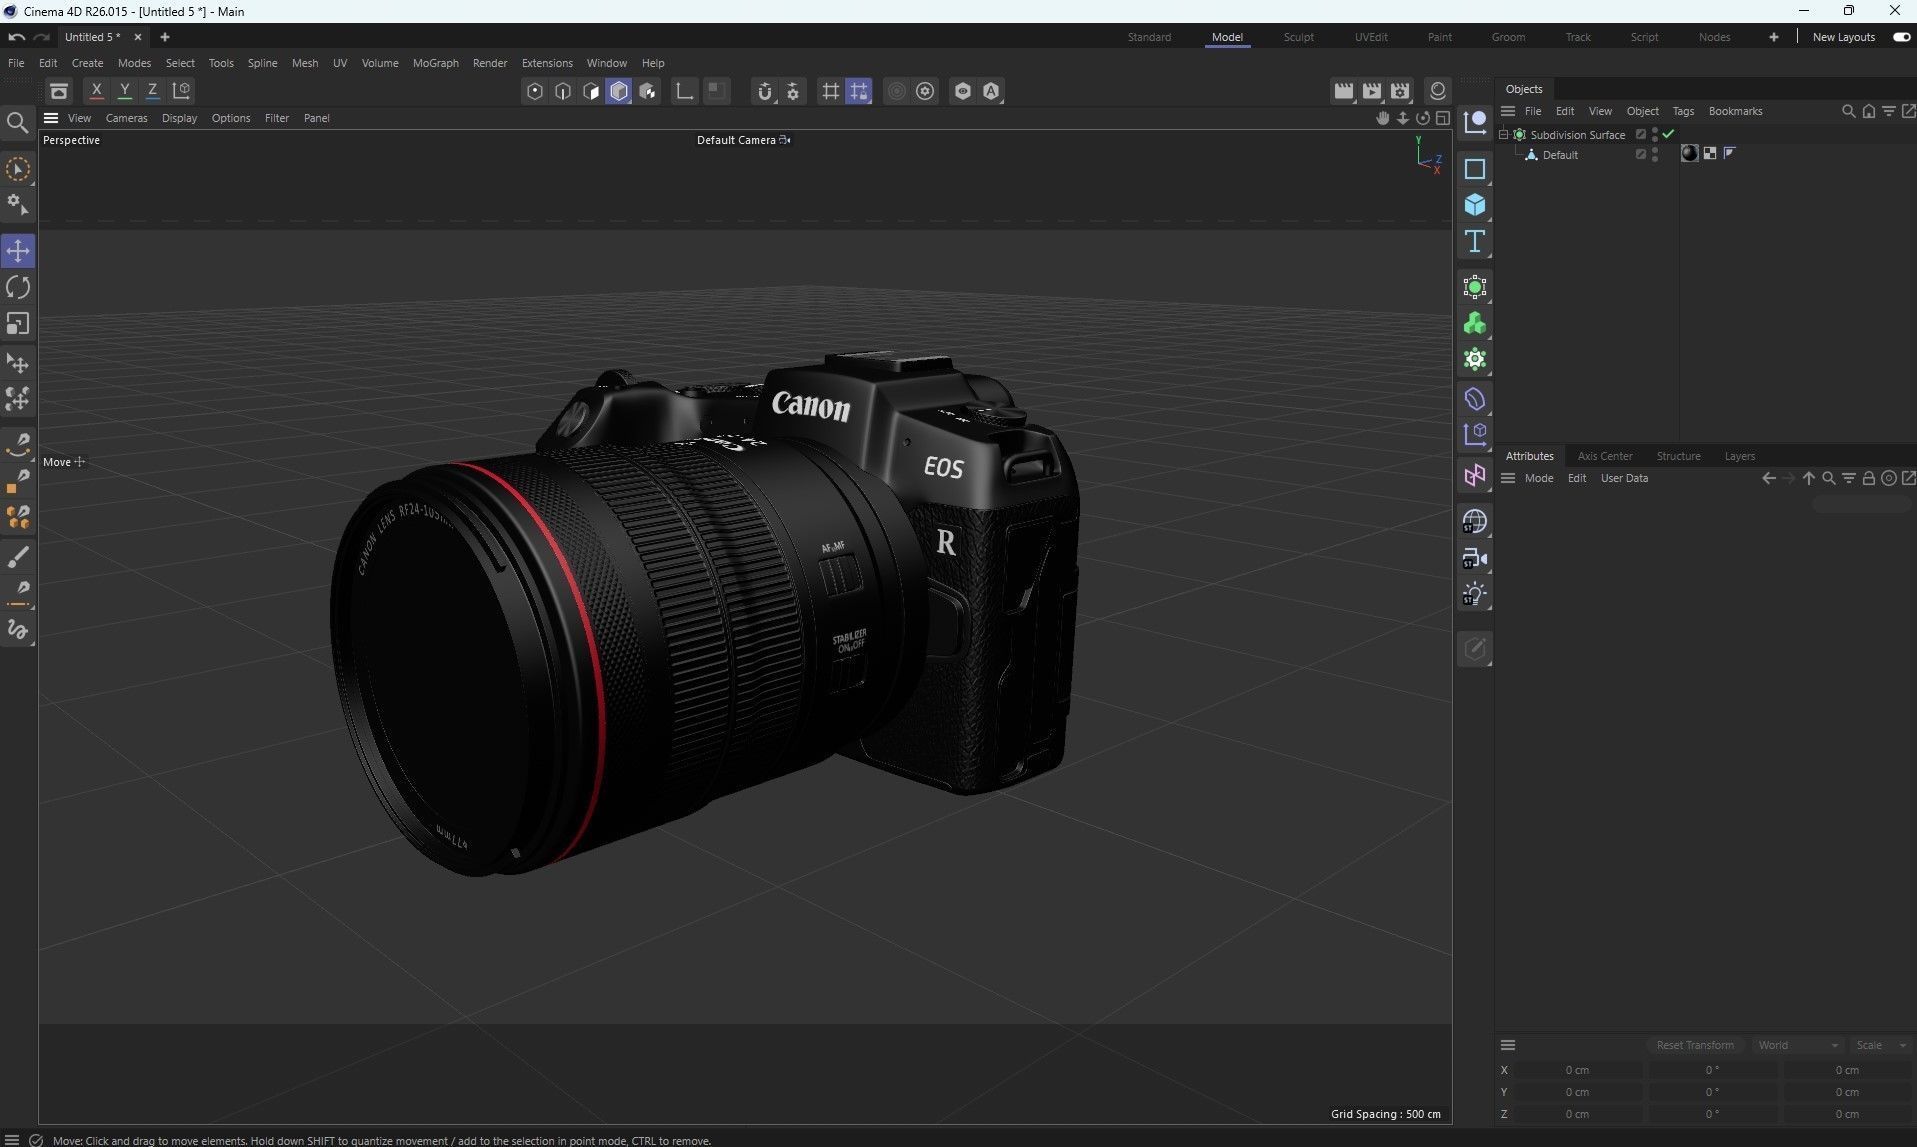
Task: Activate the Live Selection tool
Action: (18, 169)
